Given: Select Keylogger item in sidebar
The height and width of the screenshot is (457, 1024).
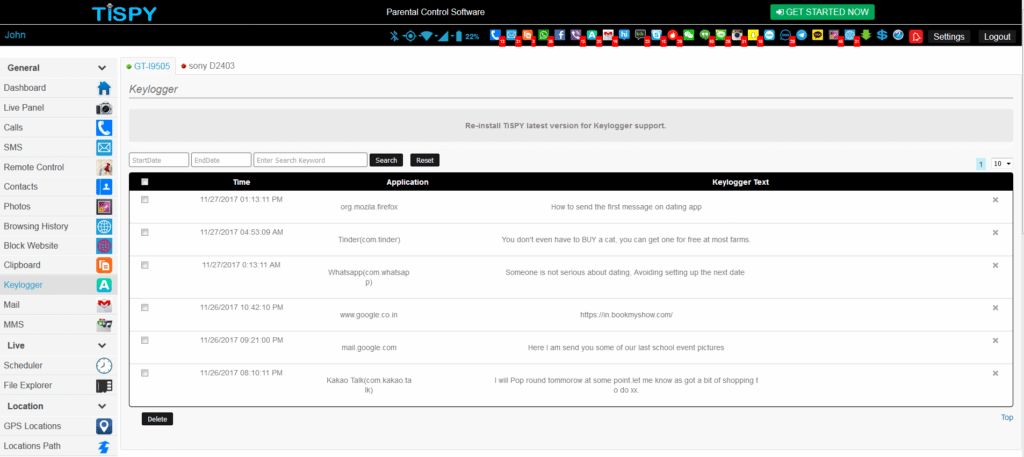Looking at the screenshot, I should [59, 285].
